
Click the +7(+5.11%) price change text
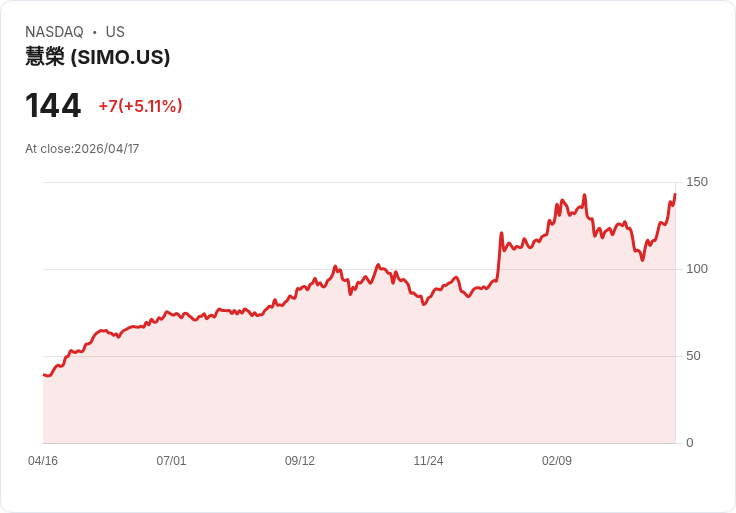[x=140, y=106]
